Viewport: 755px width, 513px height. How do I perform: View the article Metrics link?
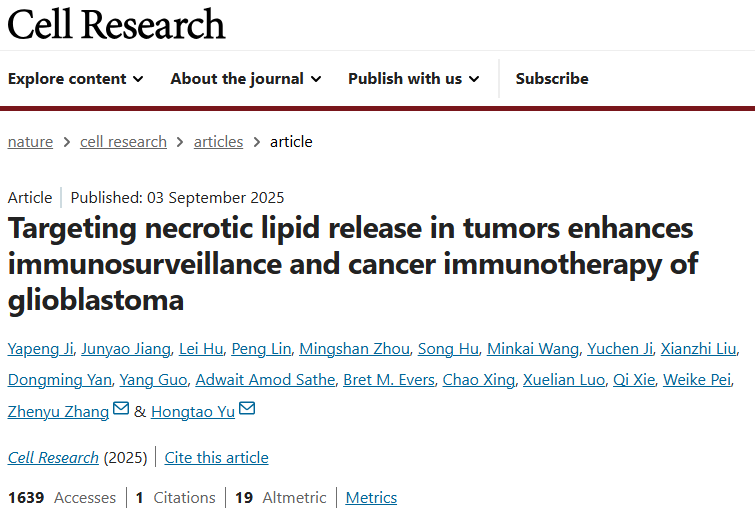pos(371,498)
